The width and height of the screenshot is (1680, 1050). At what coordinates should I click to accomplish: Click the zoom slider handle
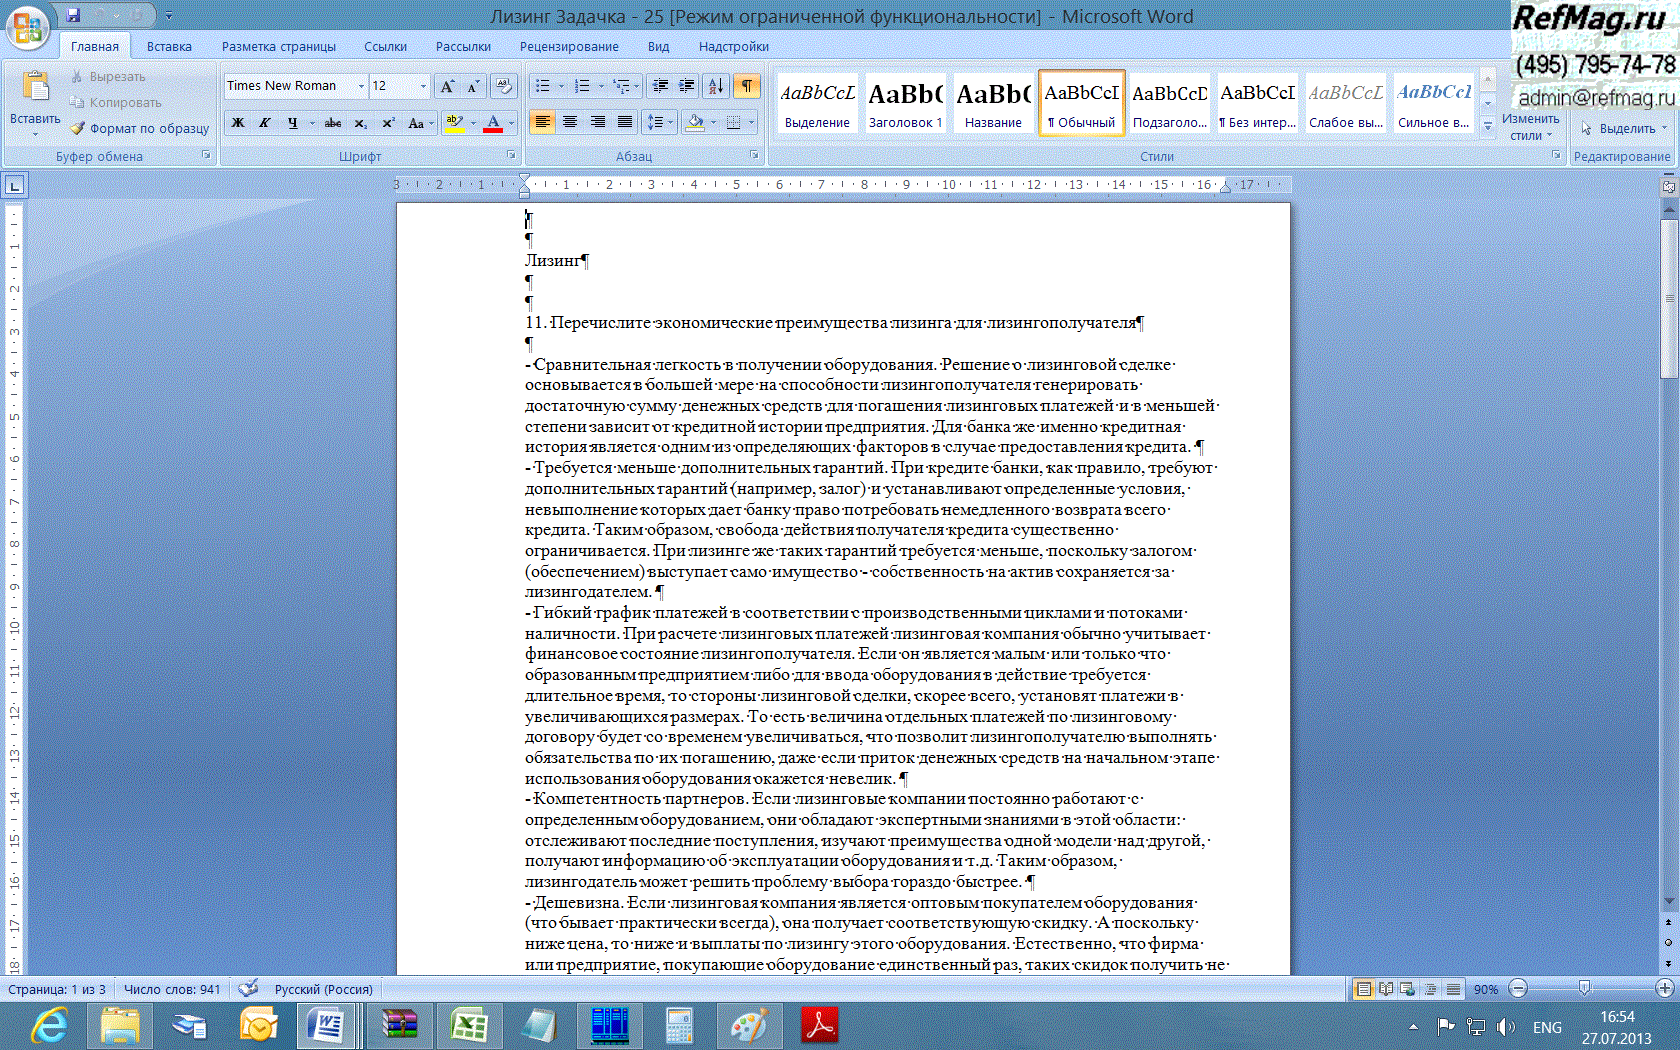pos(1584,988)
